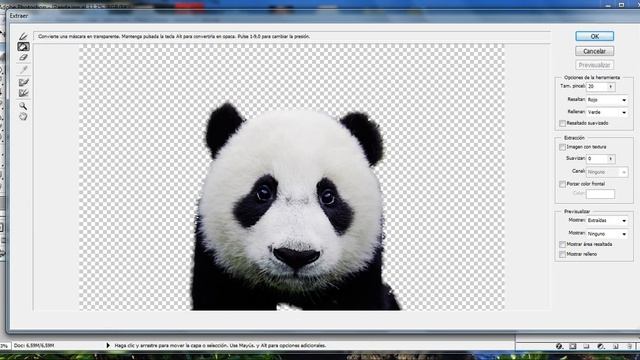Screen dimensions: 640x360
Task: Click the Color swatch under Forzar color frontal
Action: 600,194
